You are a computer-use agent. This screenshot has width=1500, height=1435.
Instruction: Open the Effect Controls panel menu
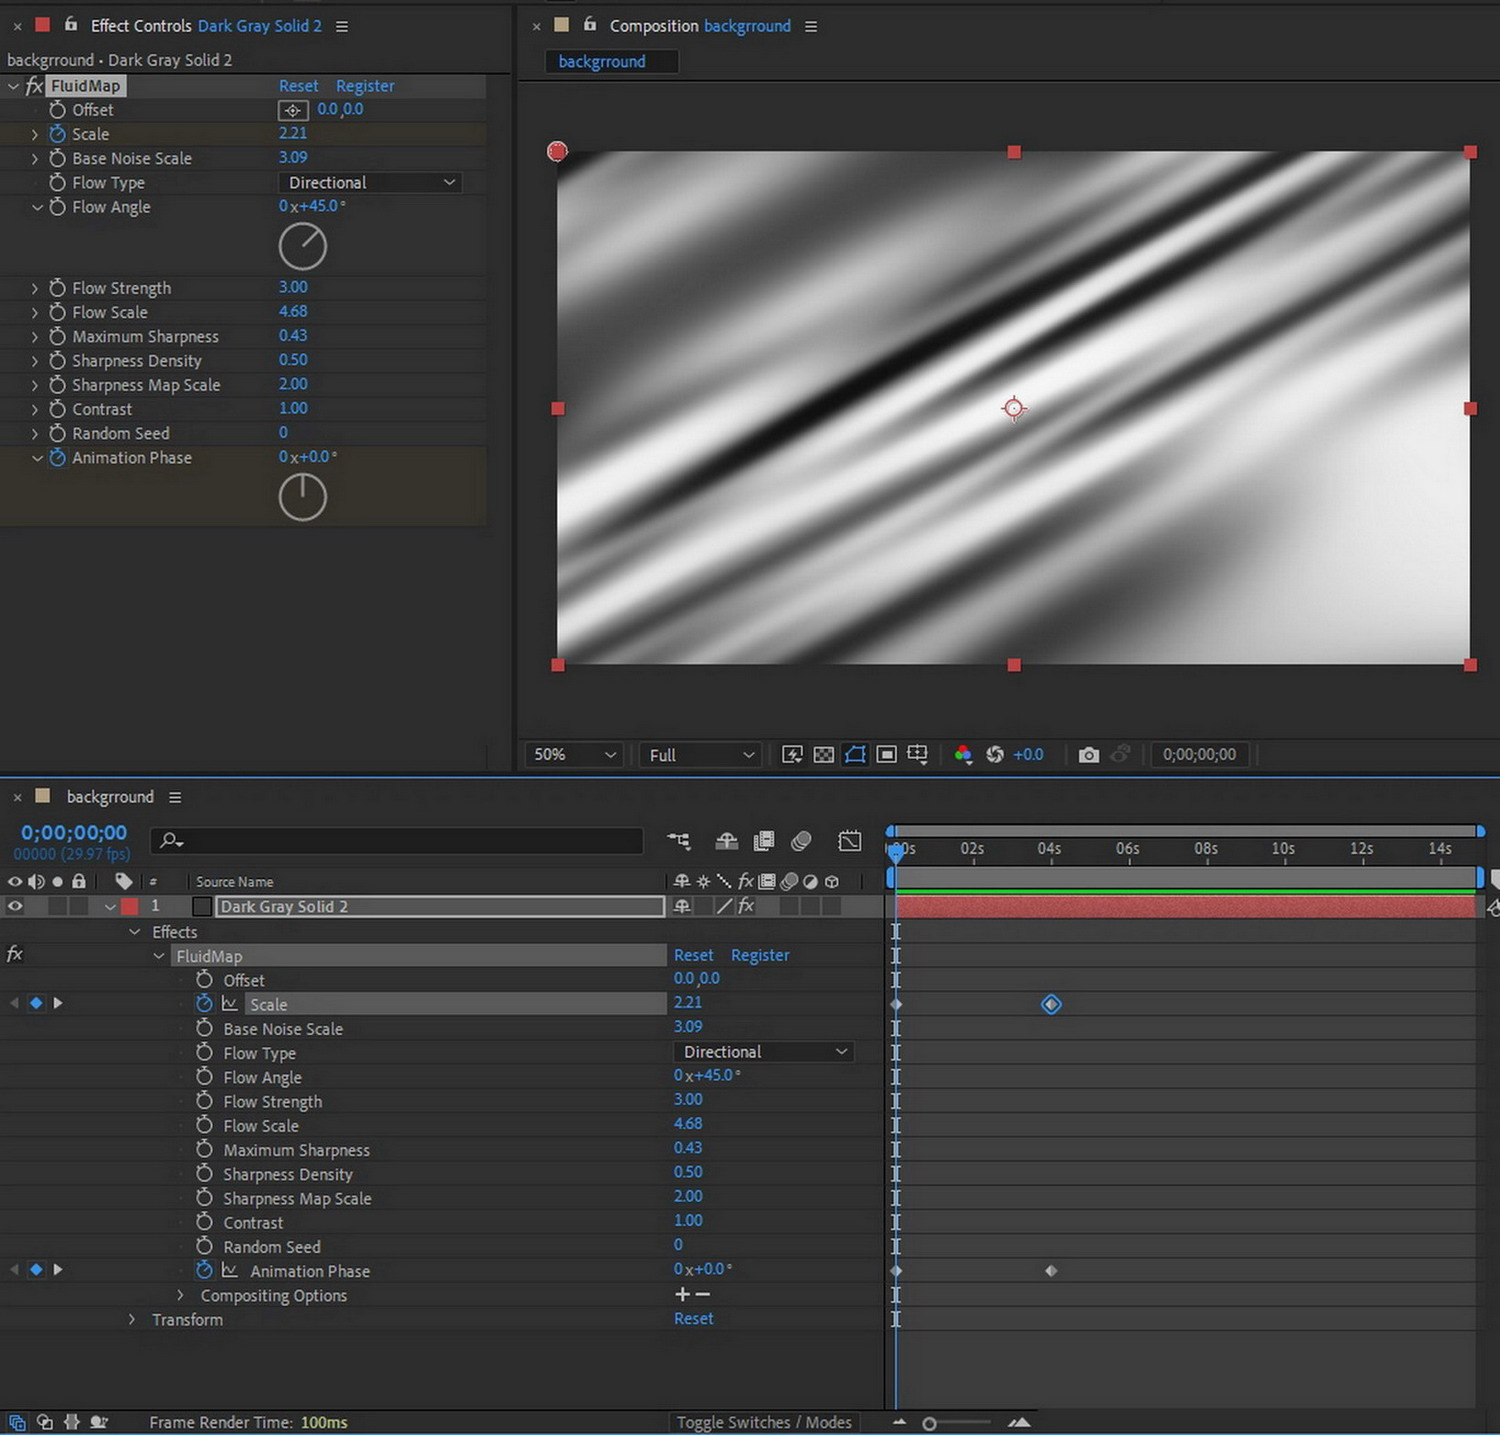[342, 26]
